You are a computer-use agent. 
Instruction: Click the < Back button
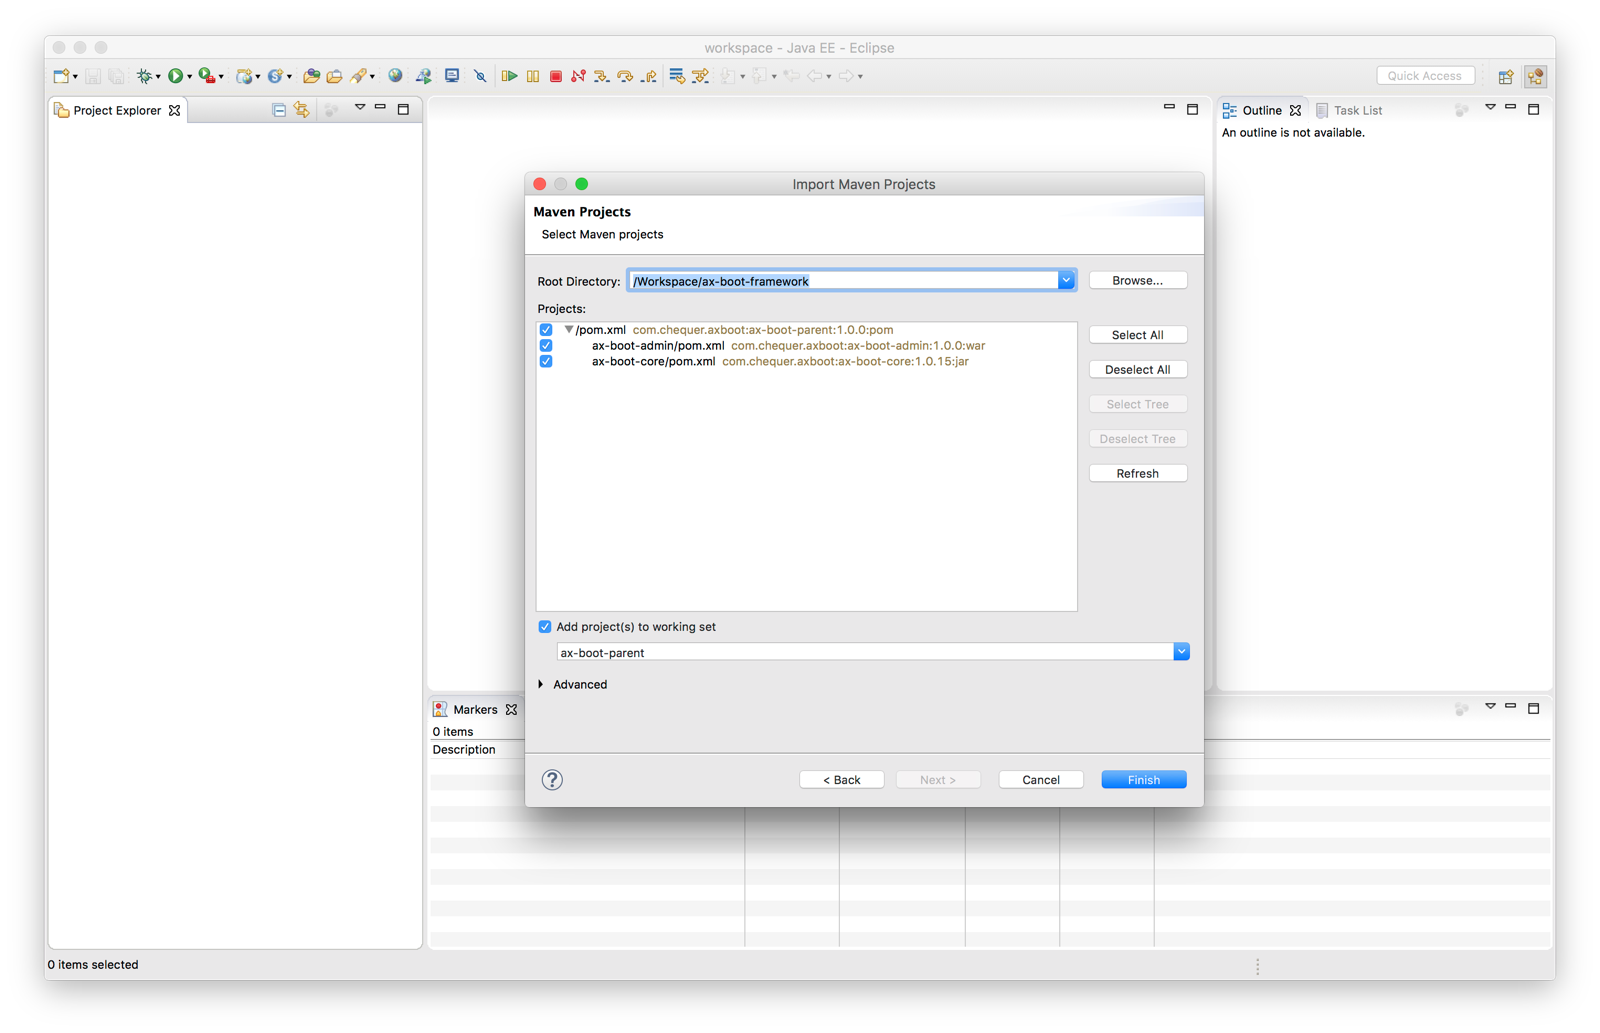coord(842,780)
